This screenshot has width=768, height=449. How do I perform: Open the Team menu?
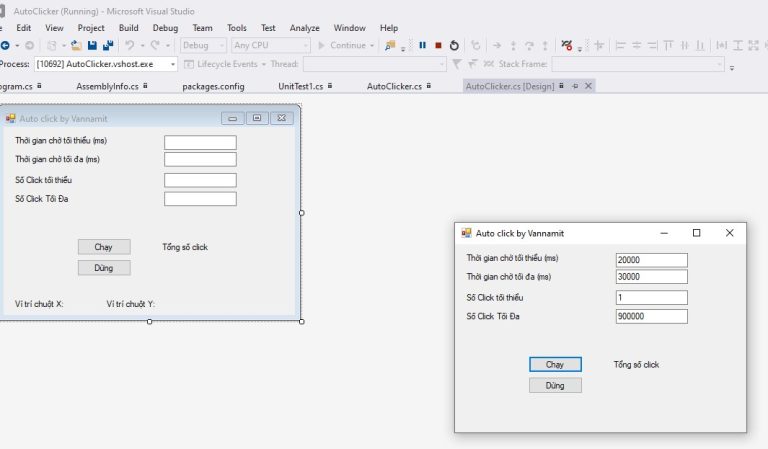point(202,28)
